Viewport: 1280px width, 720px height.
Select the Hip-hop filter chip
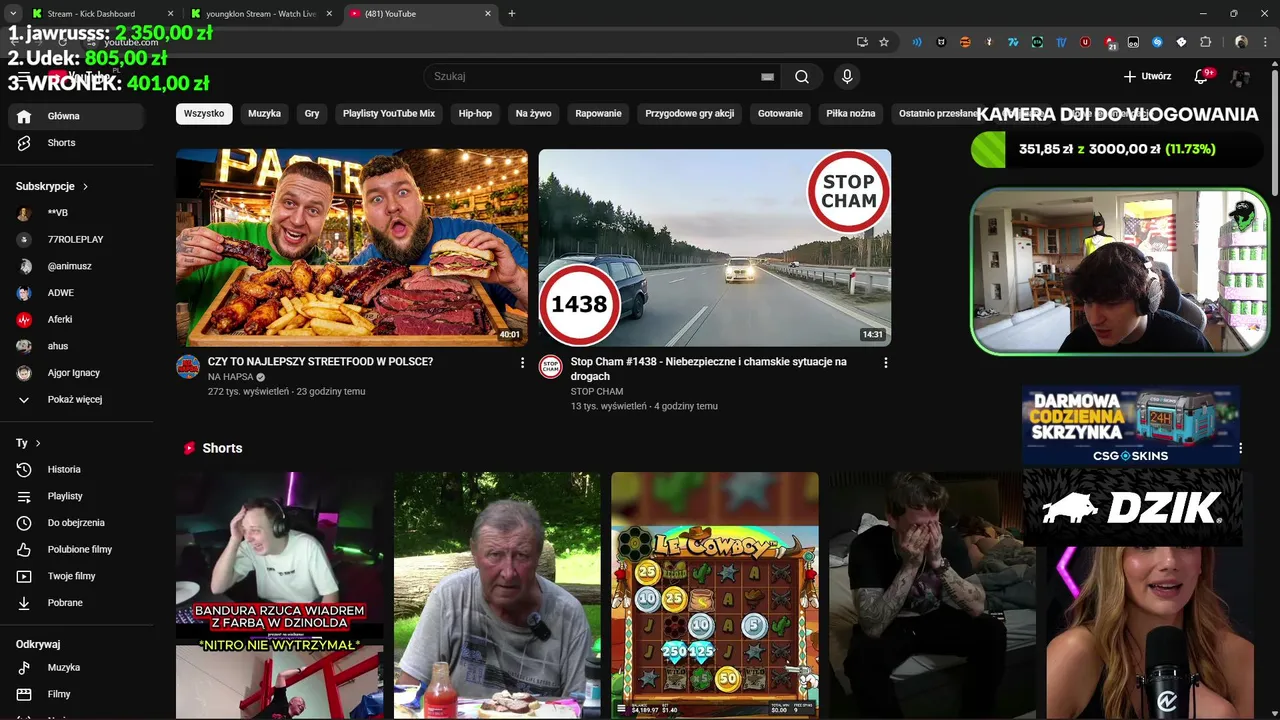pyautogui.click(x=475, y=114)
